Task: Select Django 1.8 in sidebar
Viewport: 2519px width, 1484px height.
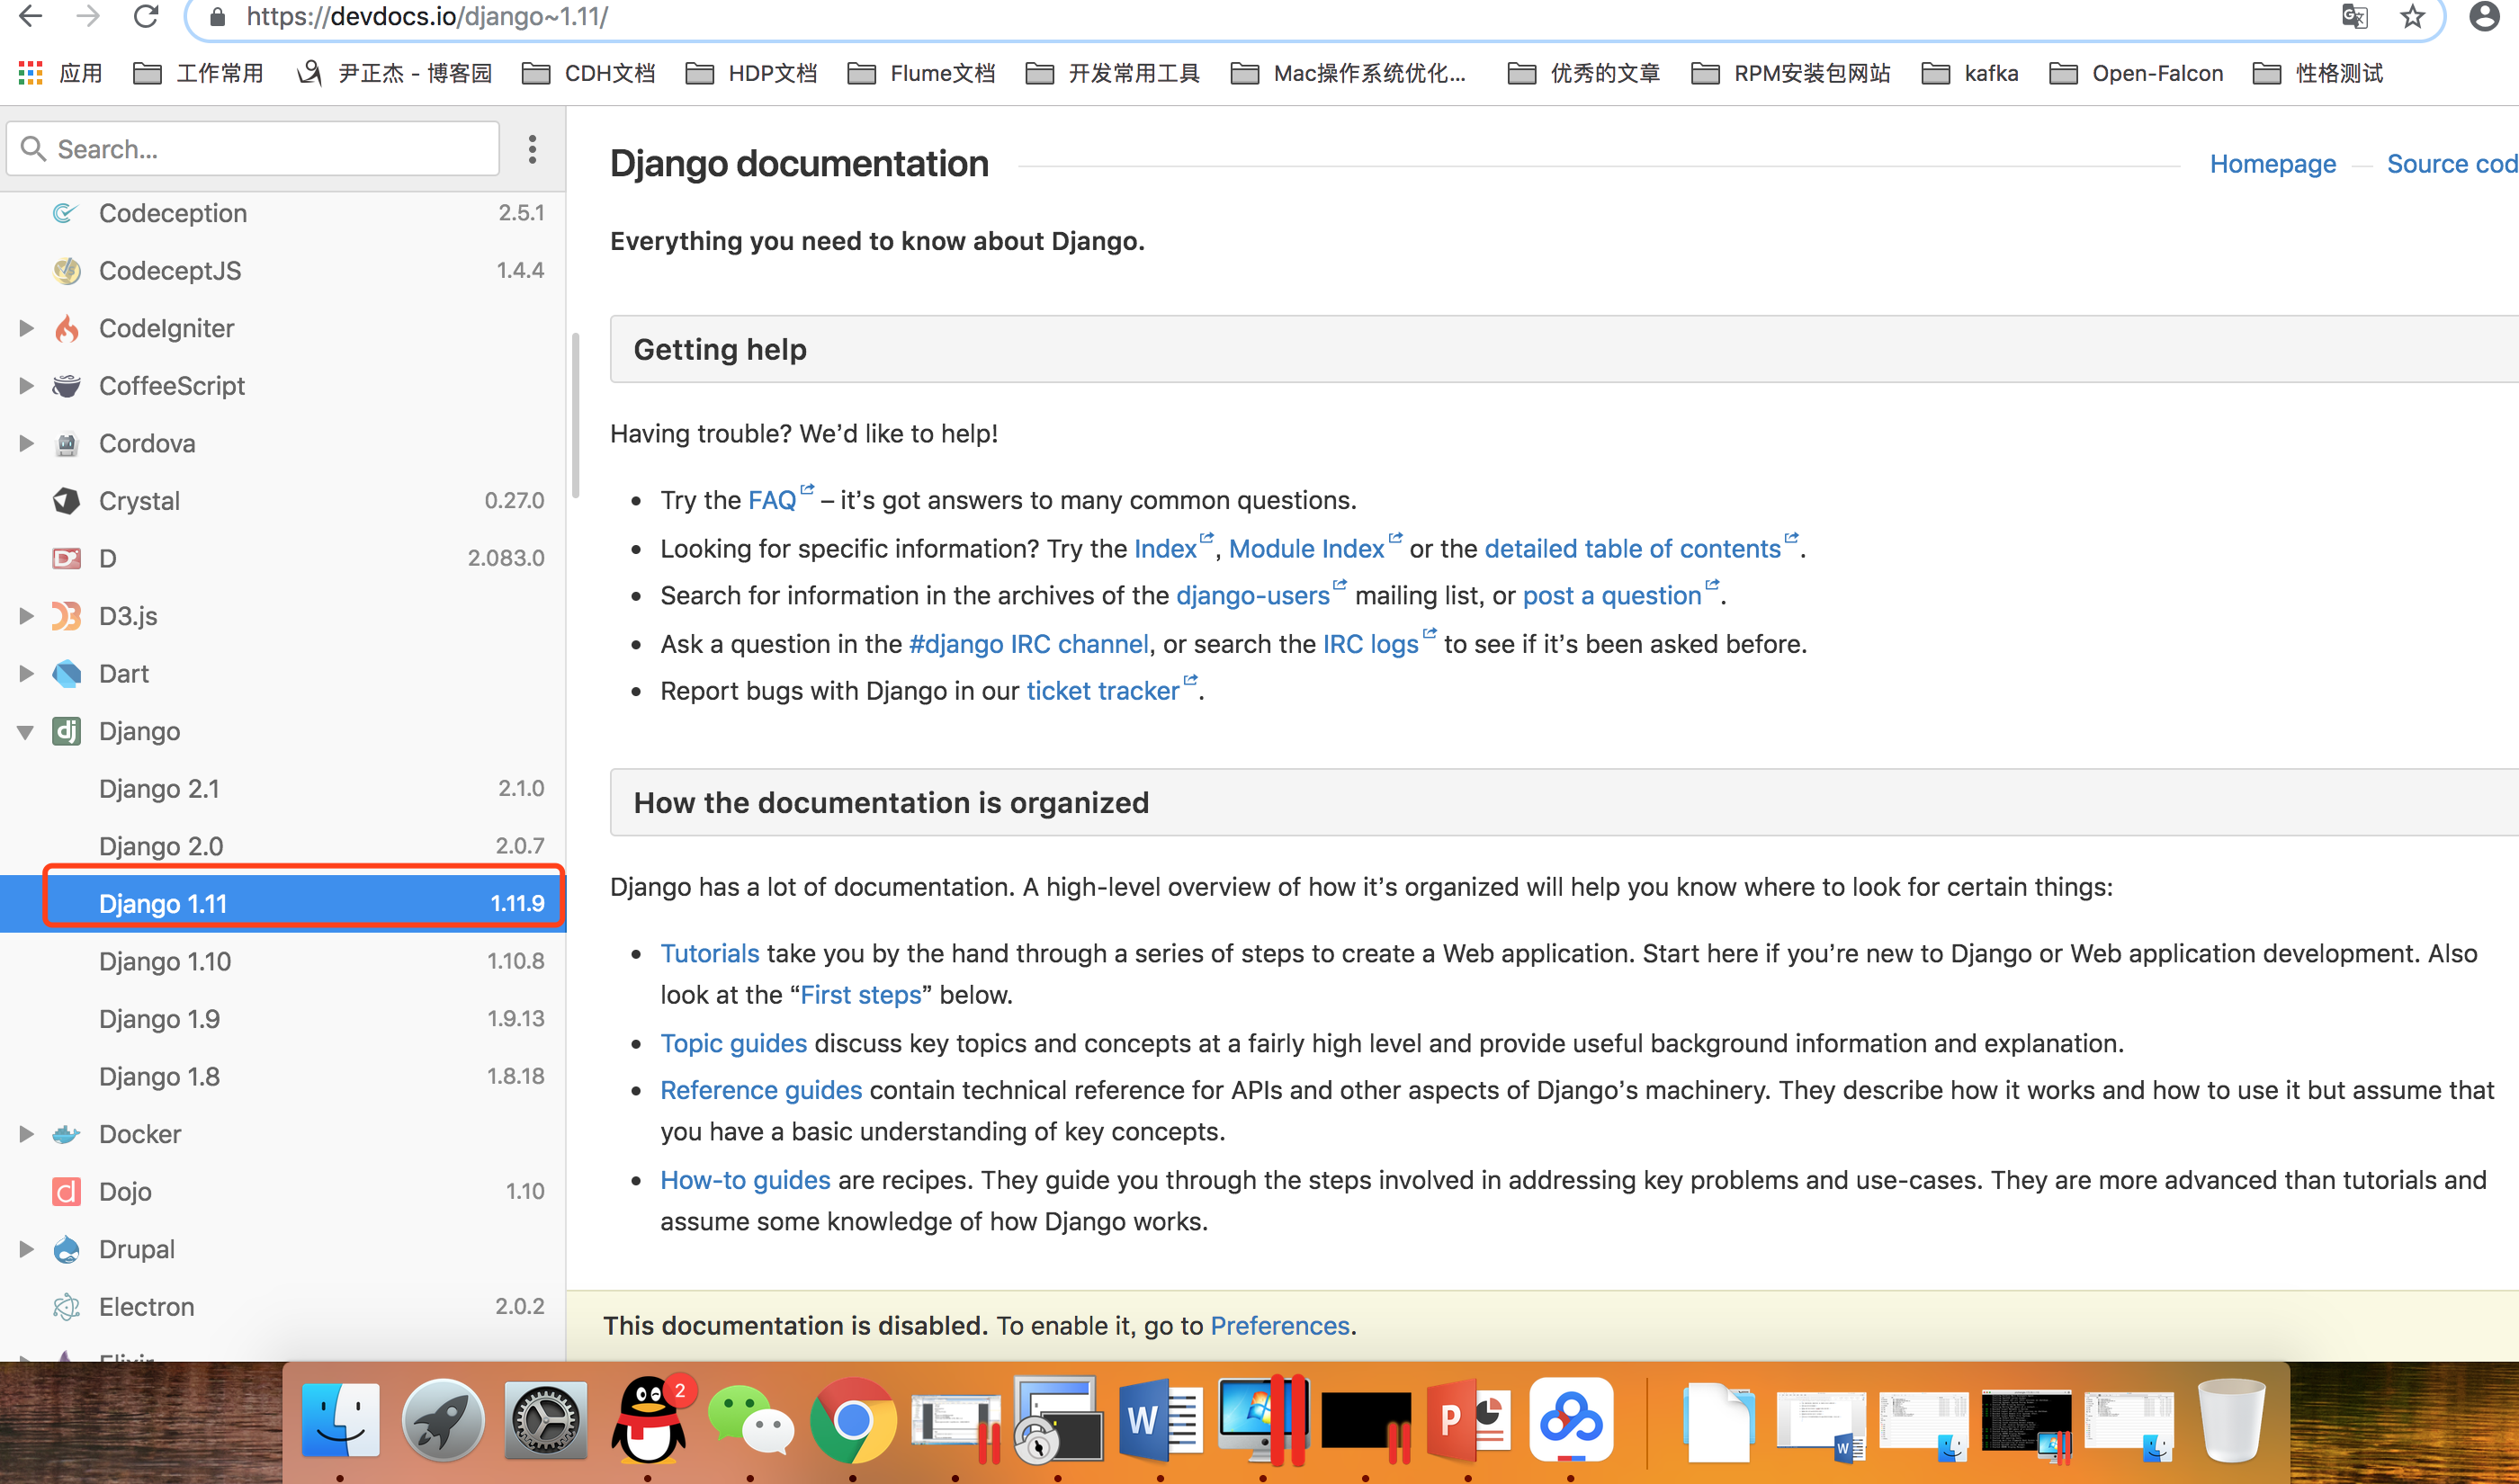Action: [x=283, y=1076]
